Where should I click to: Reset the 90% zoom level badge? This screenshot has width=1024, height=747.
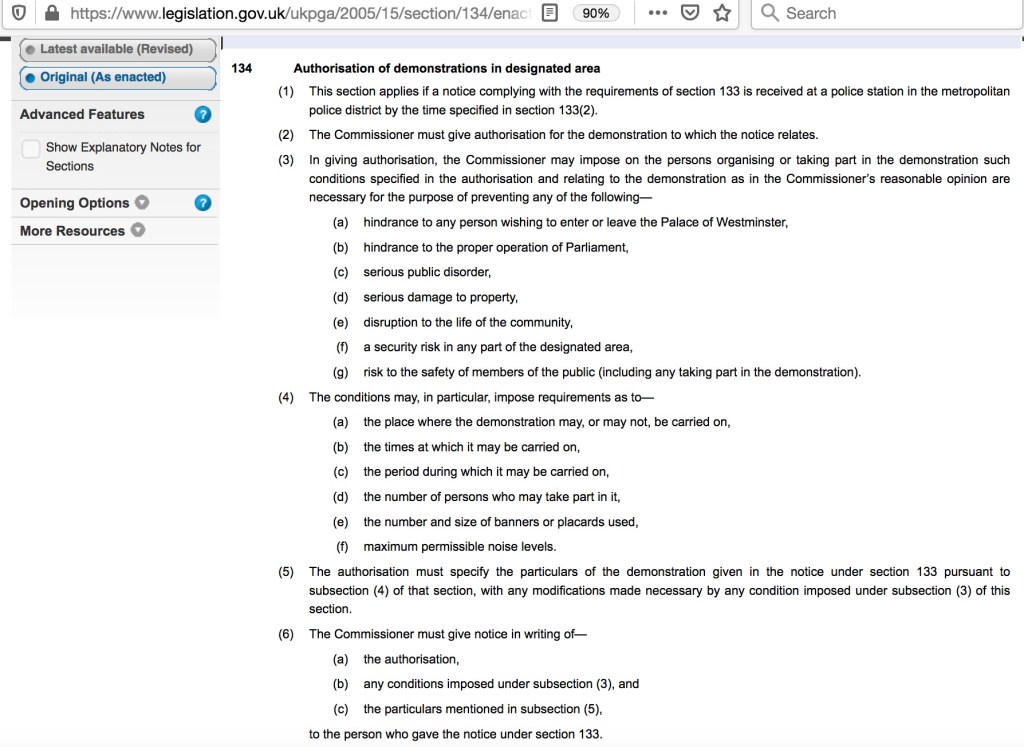coord(595,13)
